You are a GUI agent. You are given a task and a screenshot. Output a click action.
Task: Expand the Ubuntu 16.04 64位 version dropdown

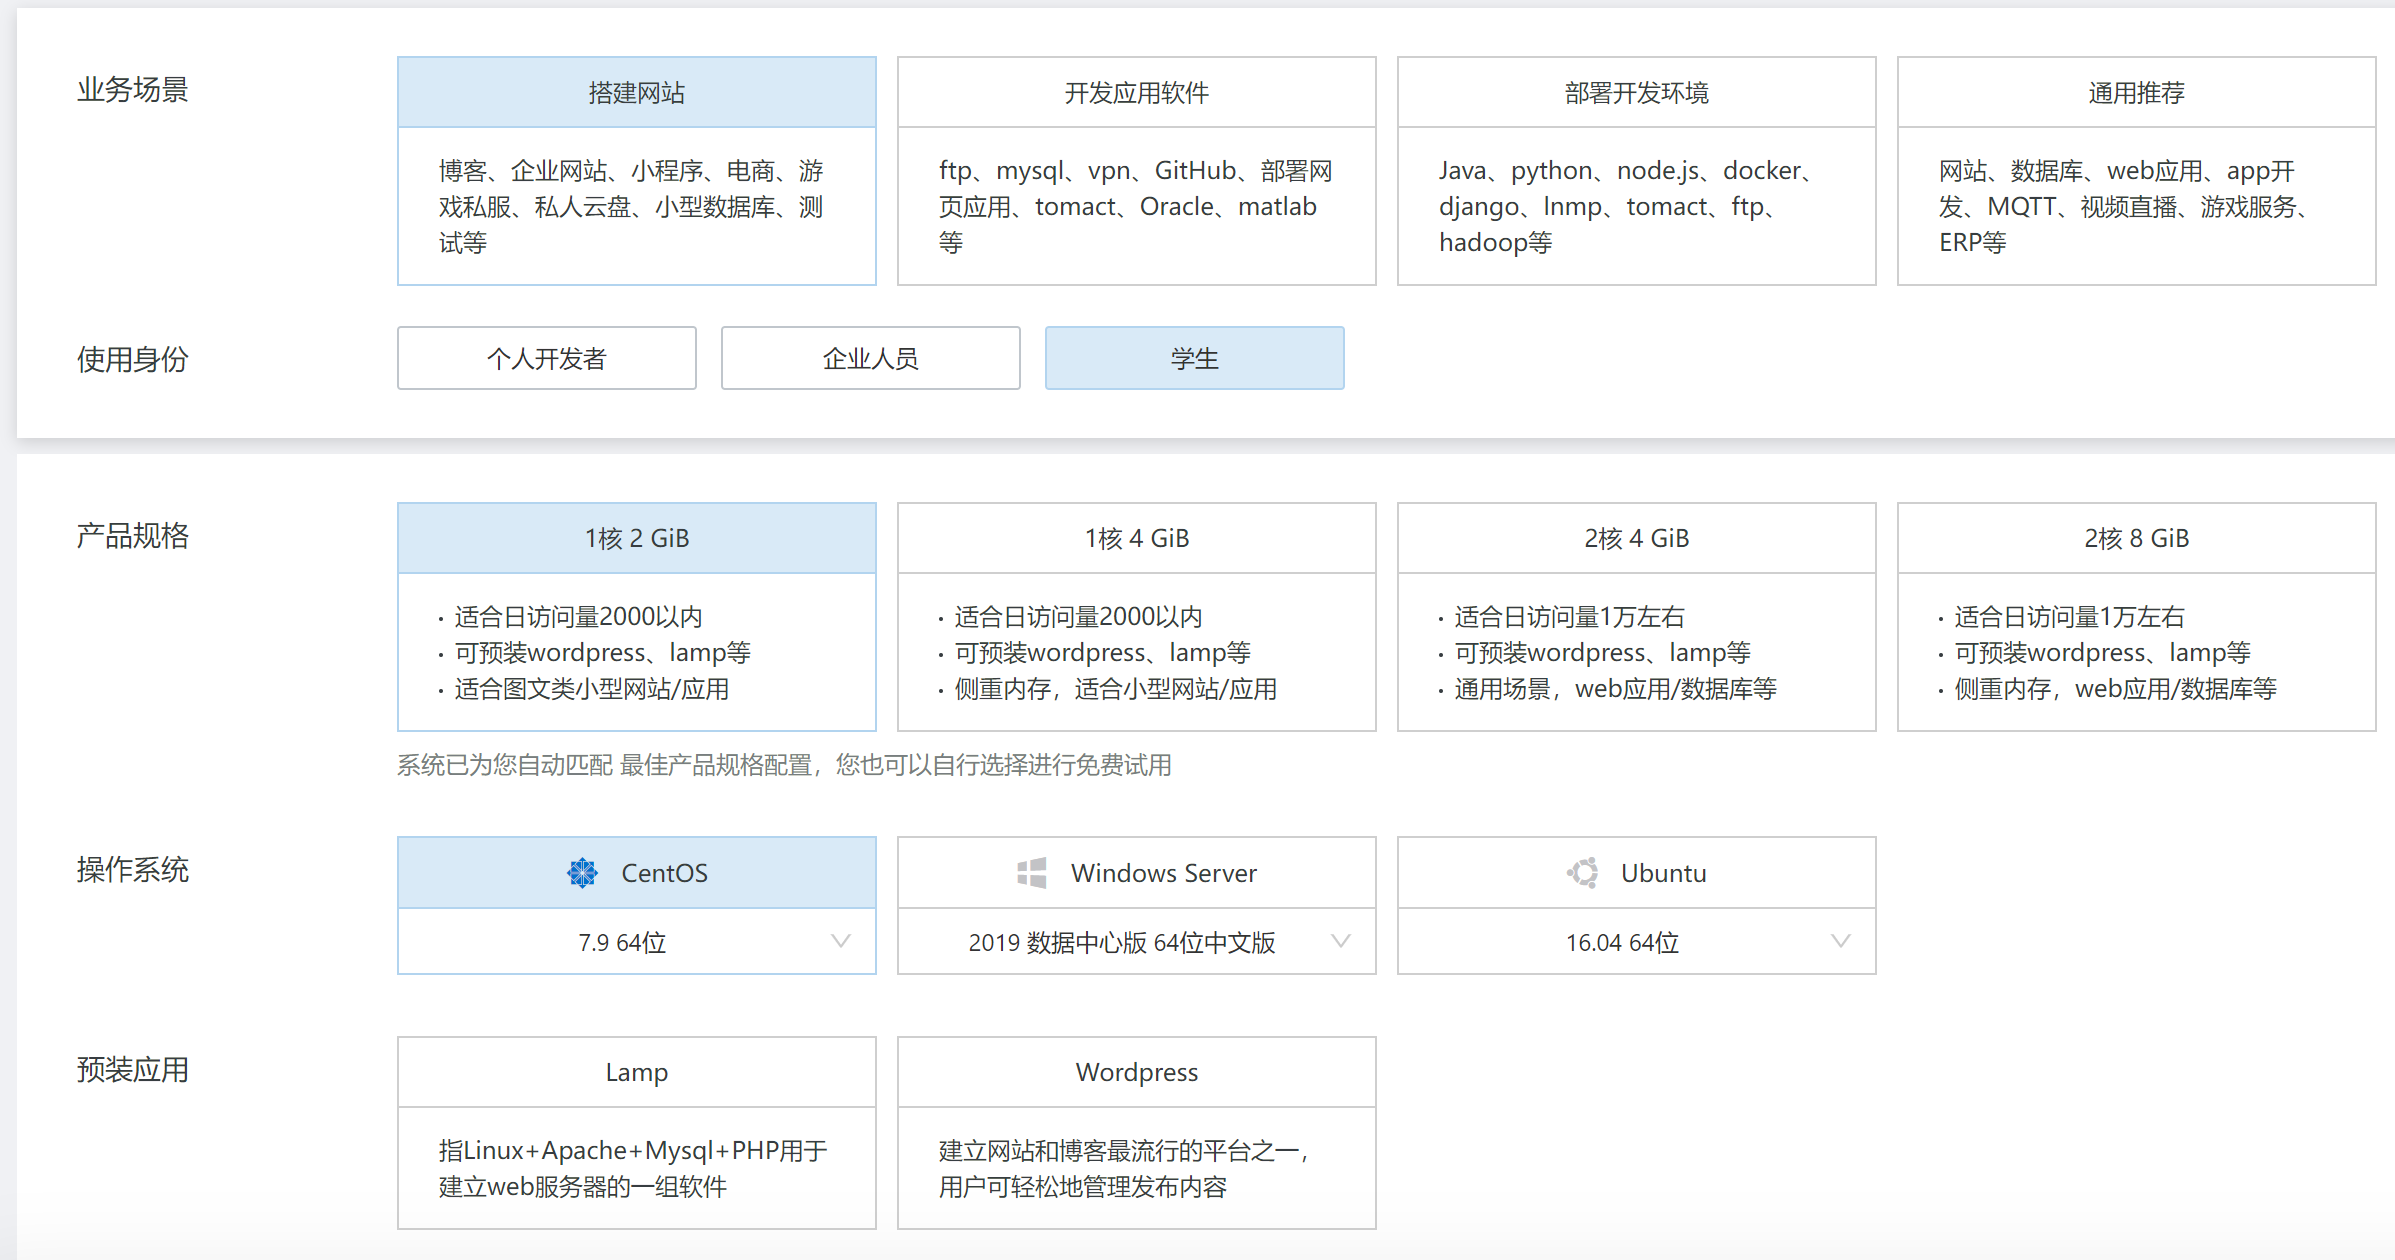(1637, 942)
